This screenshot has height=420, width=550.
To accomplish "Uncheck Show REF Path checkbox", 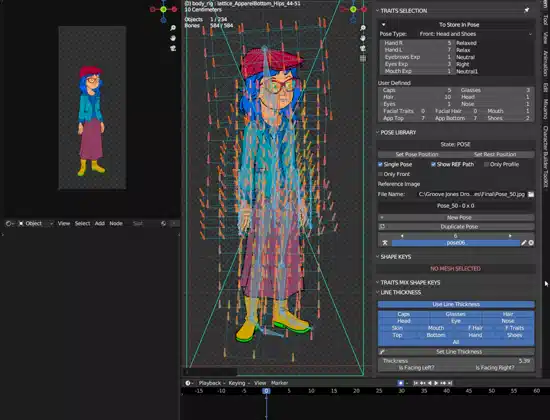I will [x=433, y=164].
